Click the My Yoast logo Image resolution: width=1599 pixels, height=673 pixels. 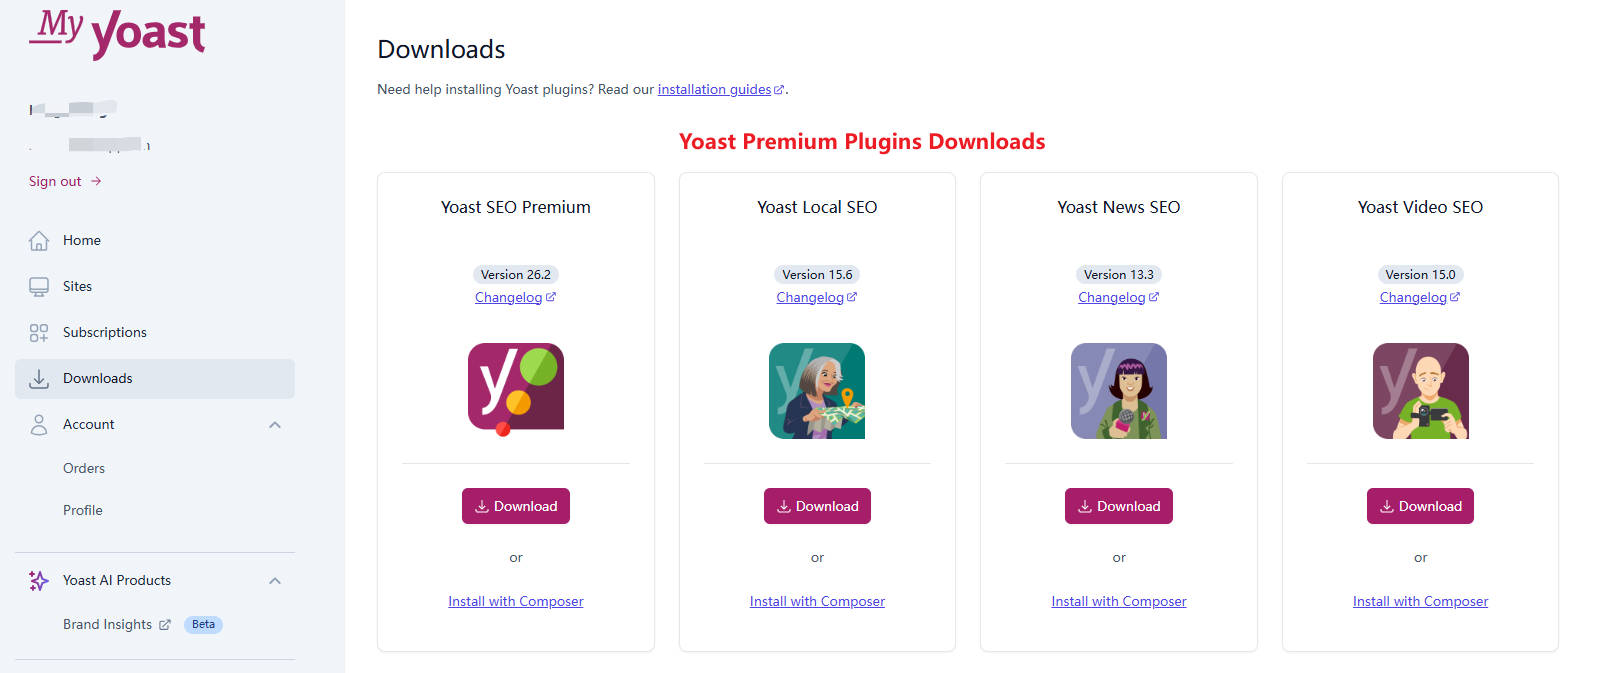click(116, 33)
